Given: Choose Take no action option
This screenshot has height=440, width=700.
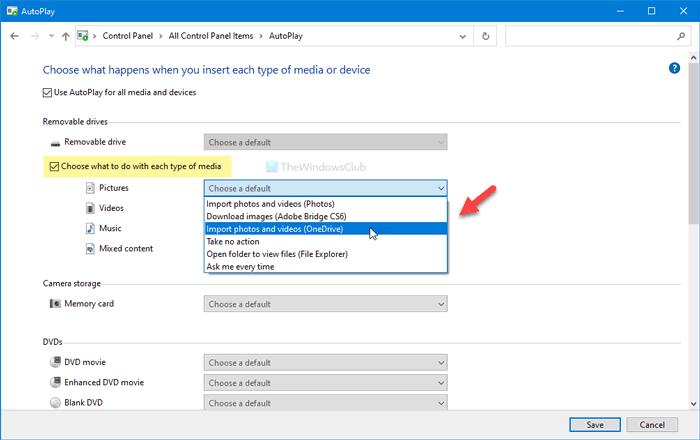Looking at the screenshot, I should [239, 241].
